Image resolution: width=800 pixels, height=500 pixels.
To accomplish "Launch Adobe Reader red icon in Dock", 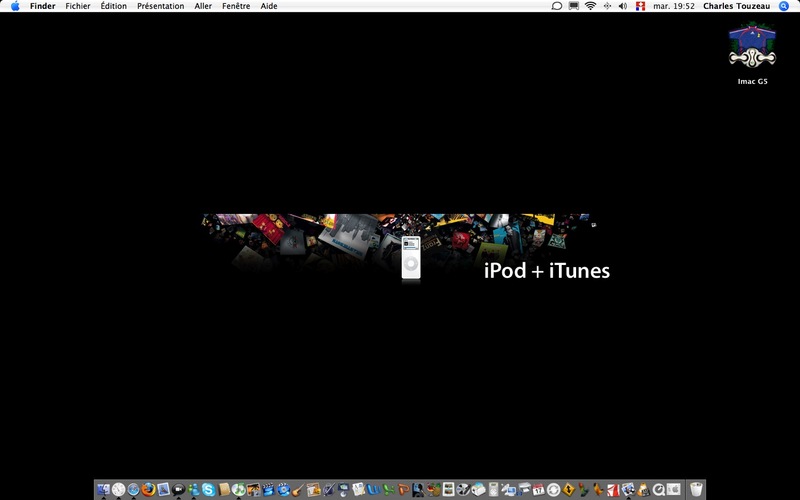I will (x=613, y=489).
